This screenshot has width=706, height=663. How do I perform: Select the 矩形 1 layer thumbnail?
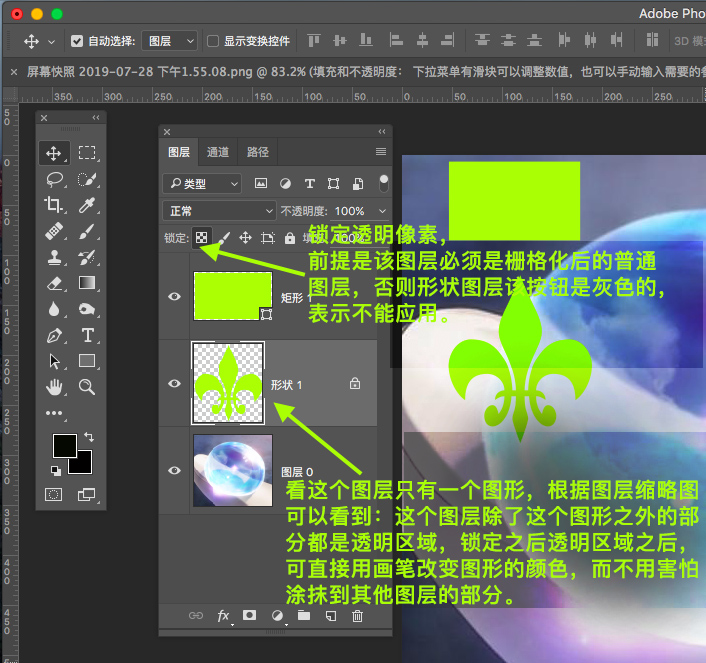[x=233, y=296]
